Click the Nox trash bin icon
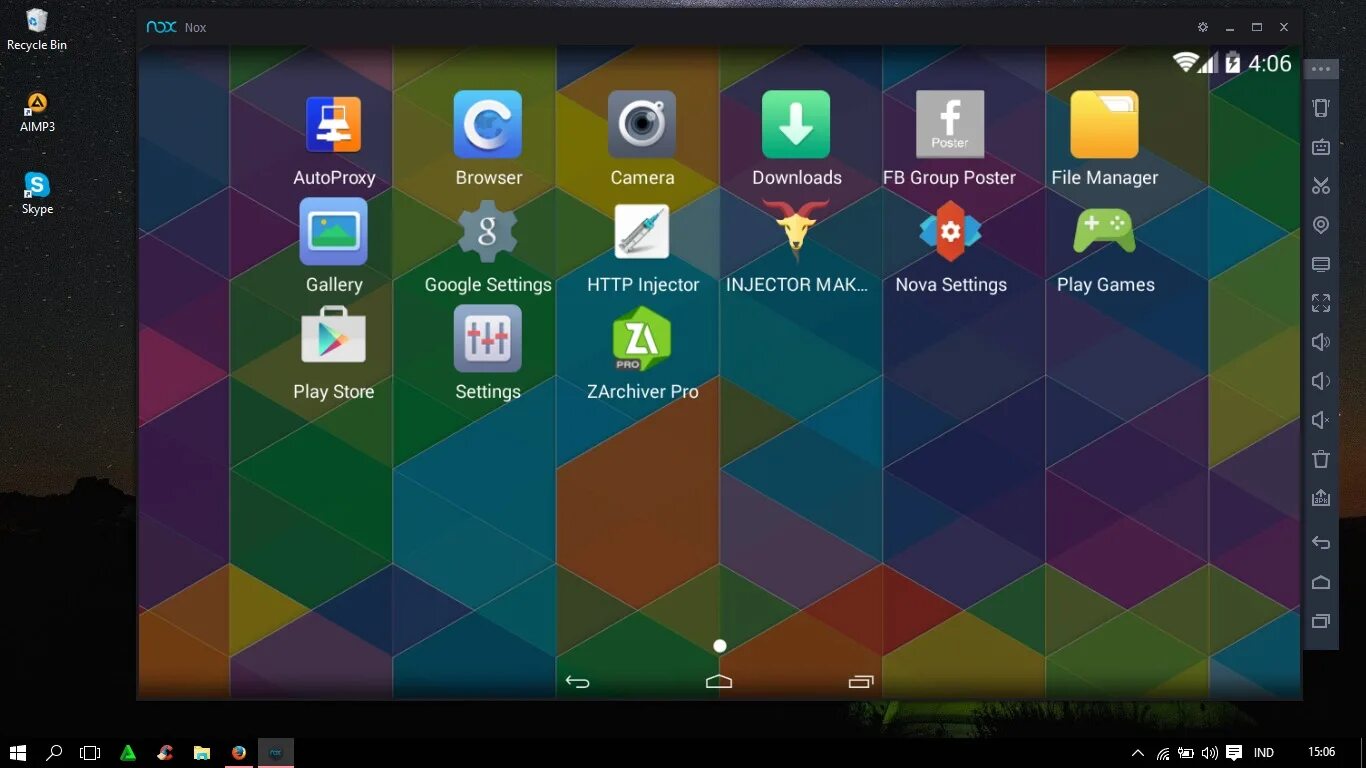Image resolution: width=1366 pixels, height=768 pixels. click(x=1321, y=459)
